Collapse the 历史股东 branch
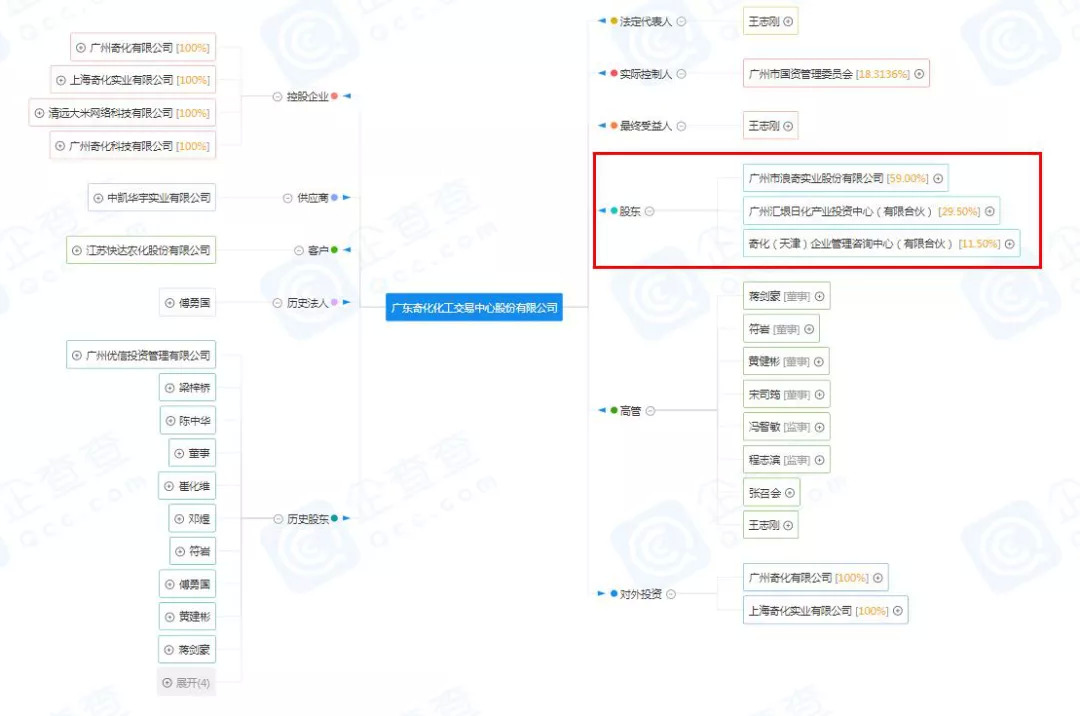Image resolution: width=1080 pixels, height=716 pixels. click(278, 519)
